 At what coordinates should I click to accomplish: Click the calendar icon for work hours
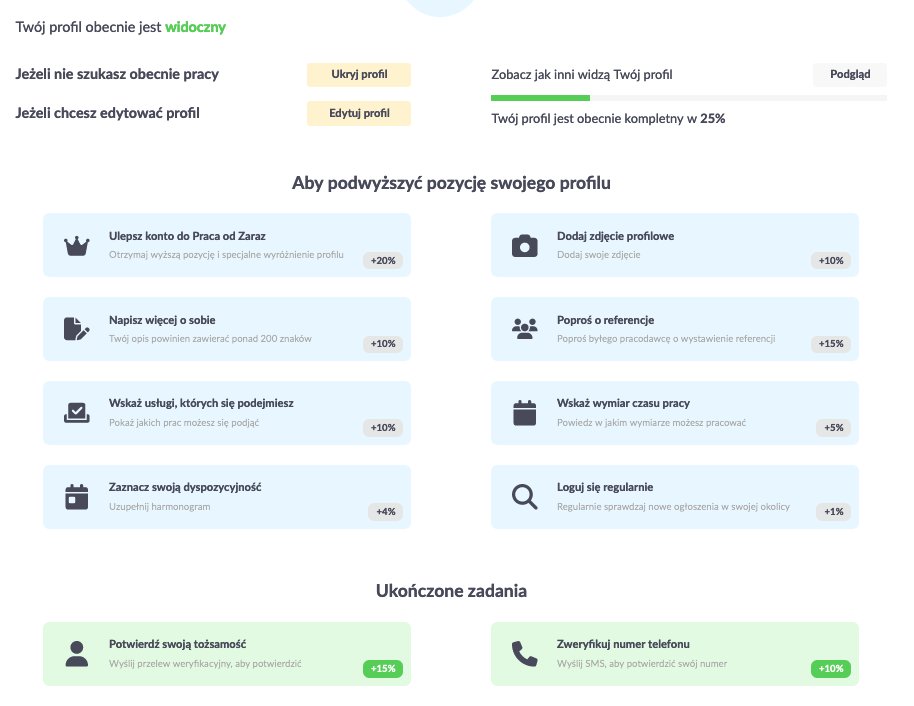[x=525, y=413]
